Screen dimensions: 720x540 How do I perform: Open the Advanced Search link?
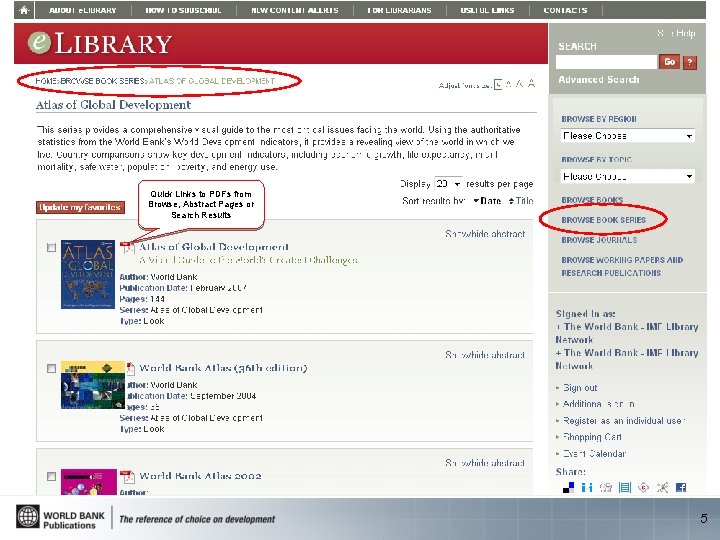[599, 79]
